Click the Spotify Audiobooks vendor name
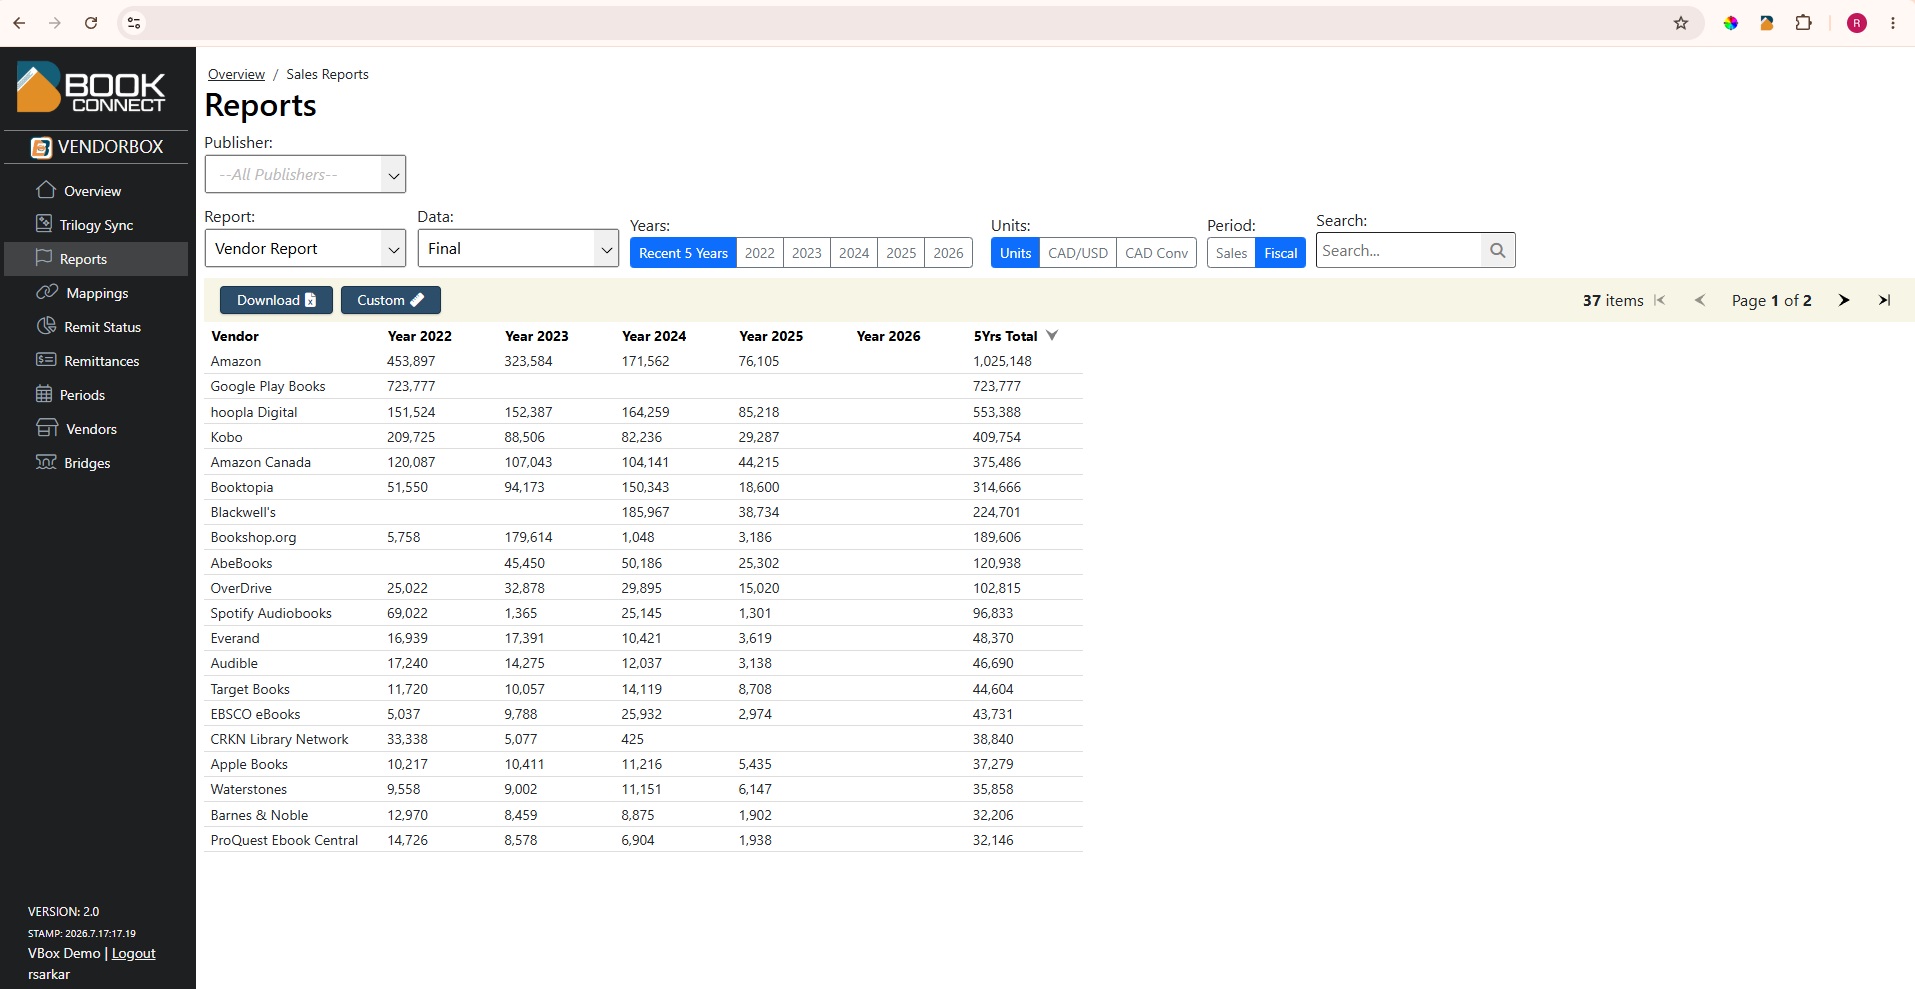The width and height of the screenshot is (1915, 989). coord(271,613)
